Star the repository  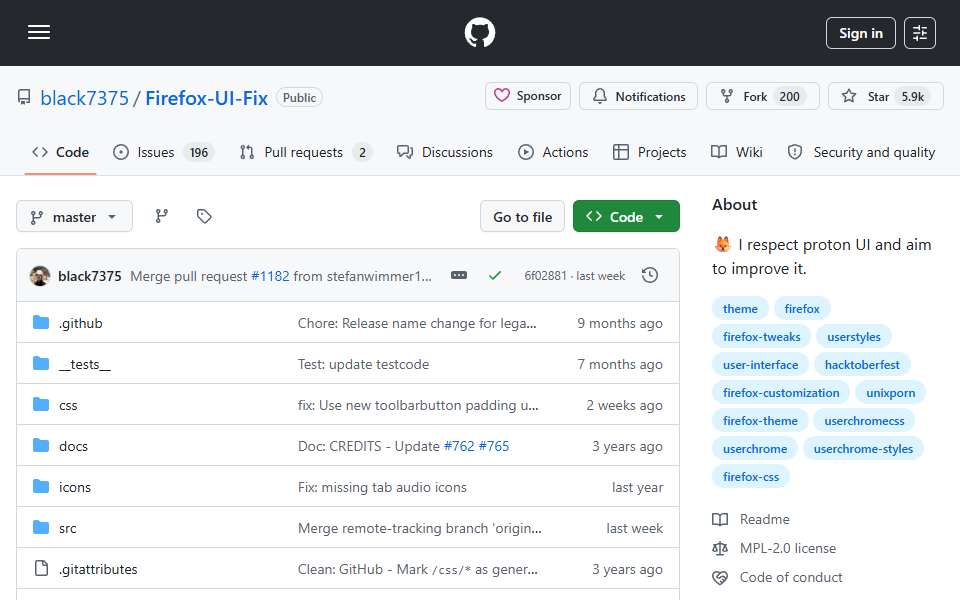(x=885, y=96)
